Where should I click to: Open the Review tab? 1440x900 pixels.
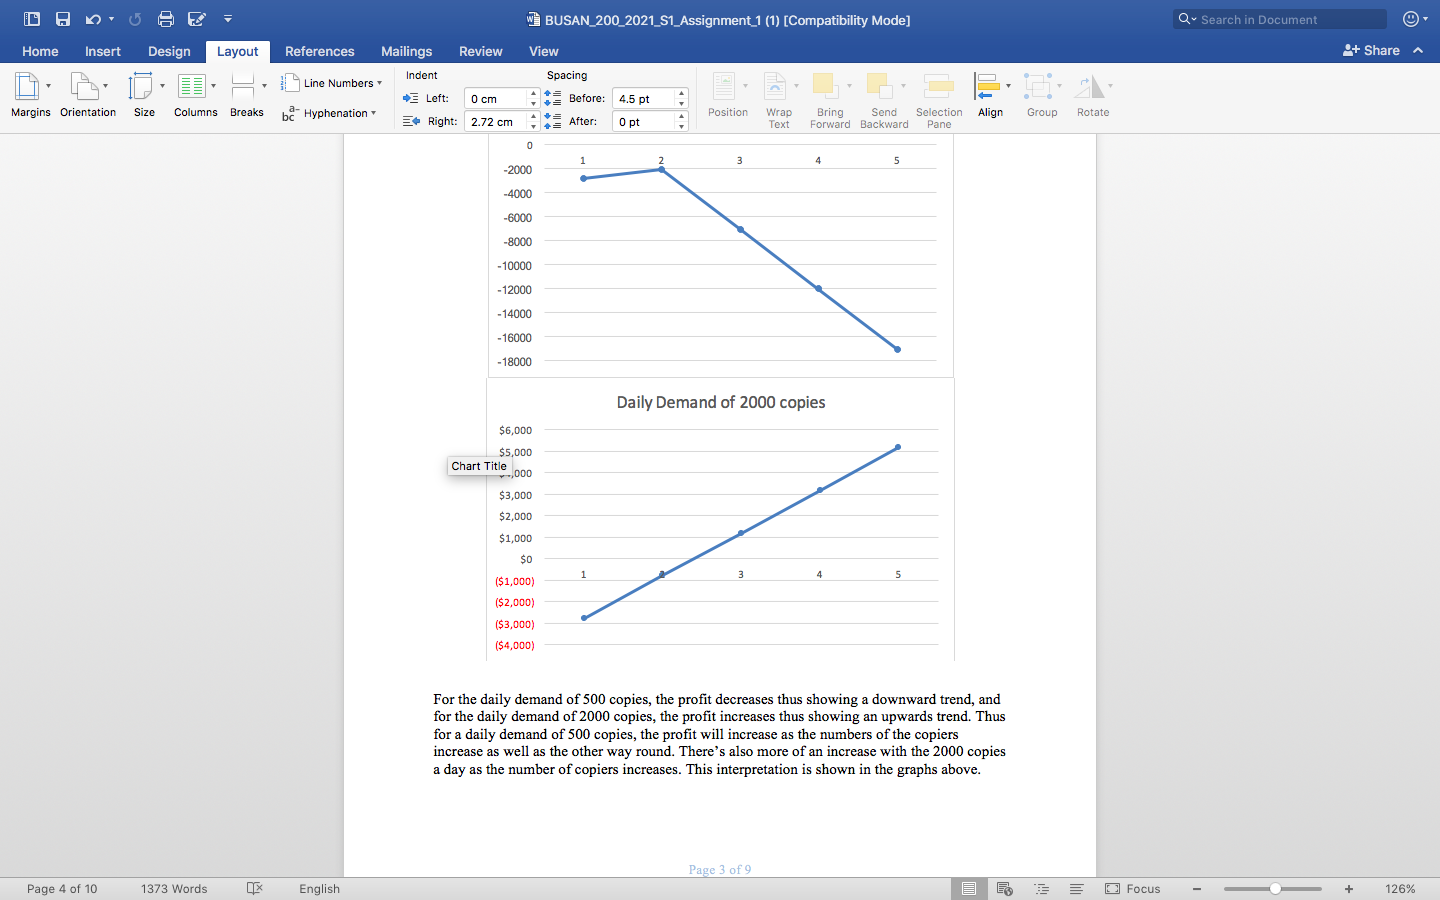[x=481, y=51]
